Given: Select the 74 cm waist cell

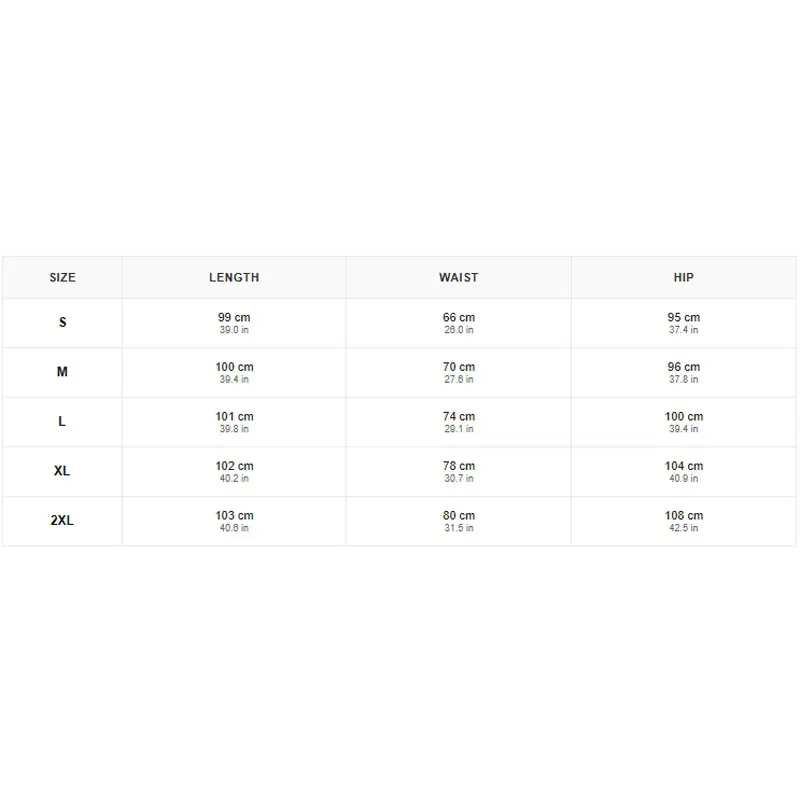Looking at the screenshot, I should pos(459,422).
